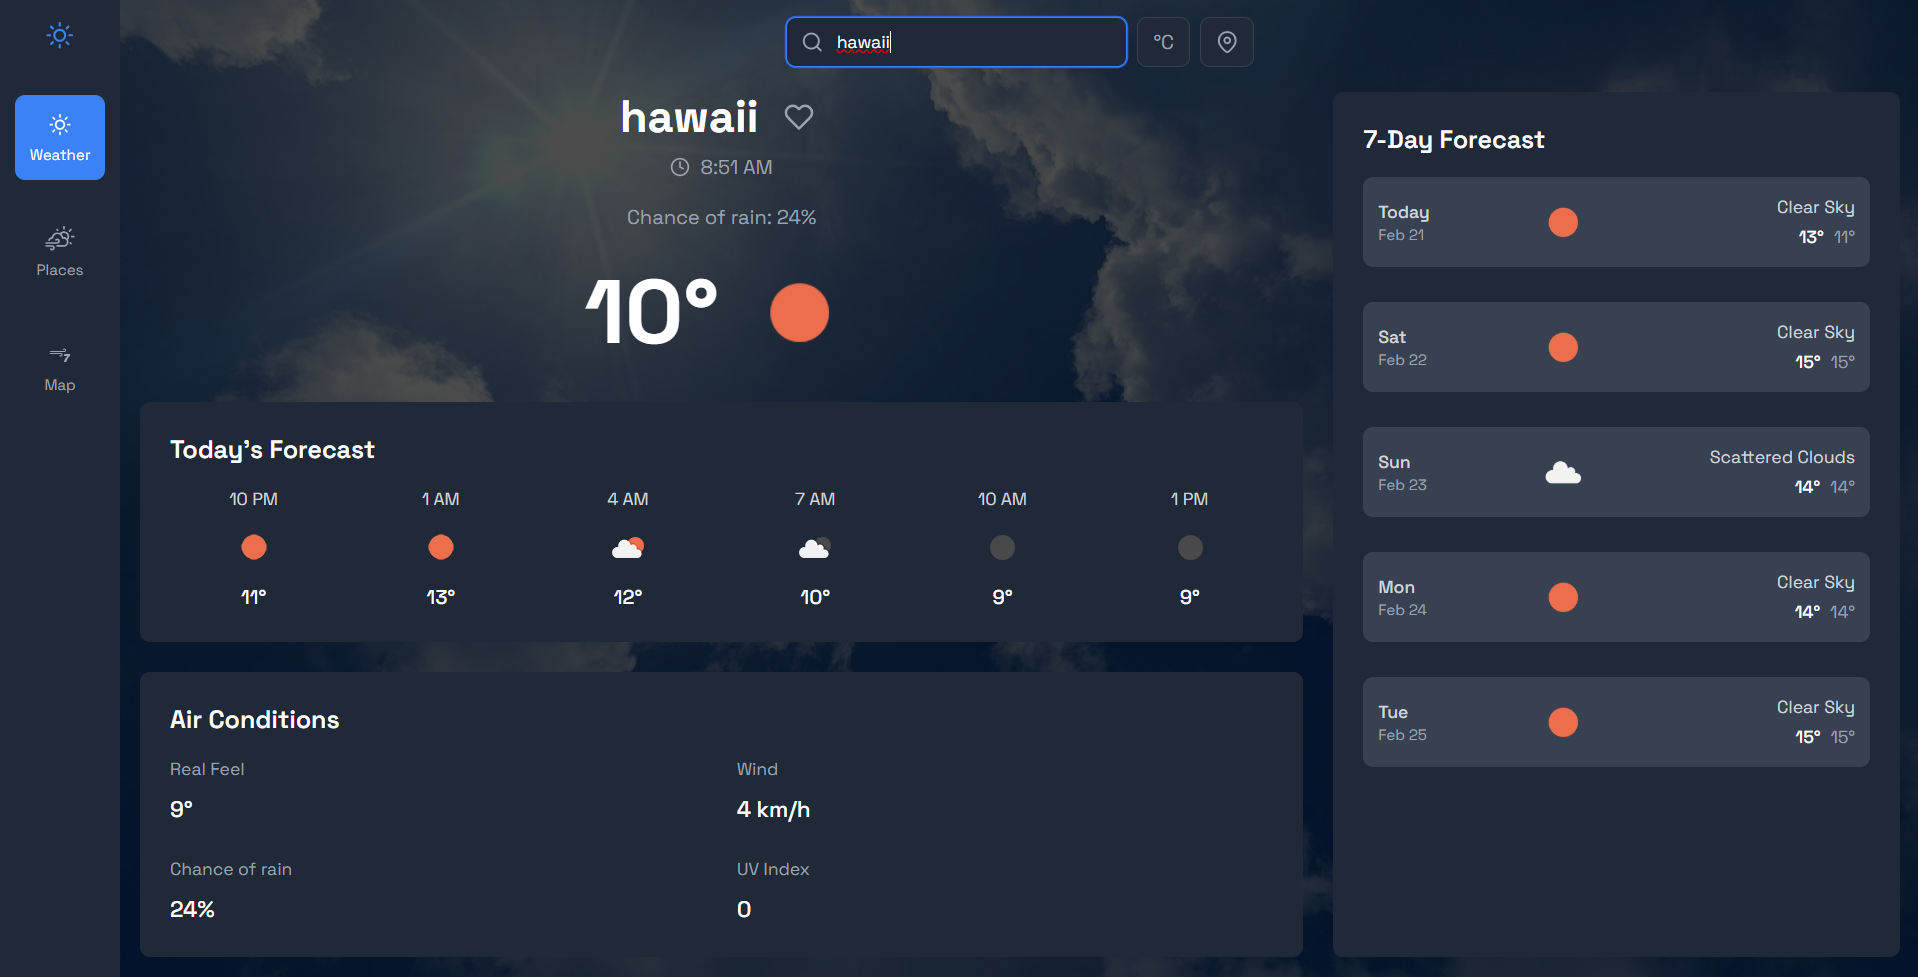Click the 4 AM partly cloudy icon
This screenshot has height=977, width=1918.
tap(628, 547)
